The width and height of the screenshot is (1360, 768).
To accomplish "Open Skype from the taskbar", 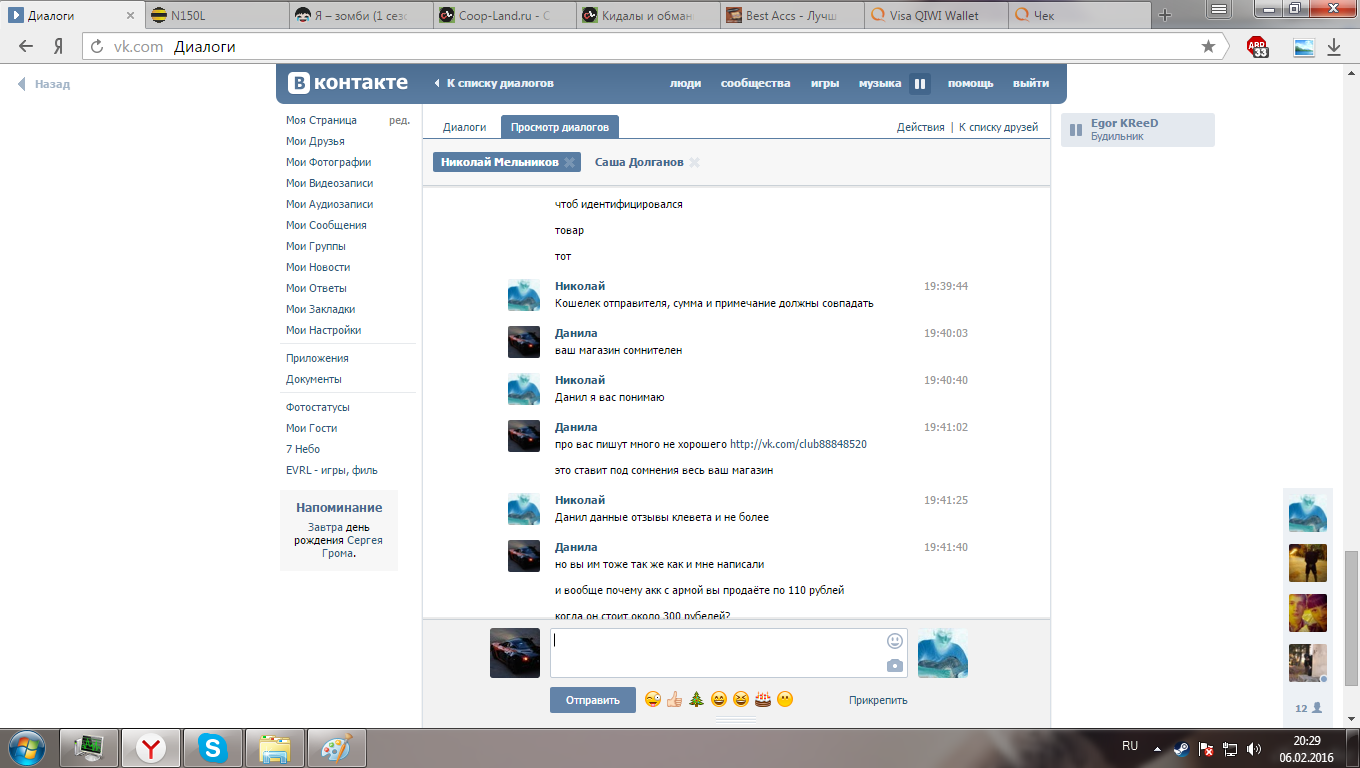I will click(x=212, y=747).
